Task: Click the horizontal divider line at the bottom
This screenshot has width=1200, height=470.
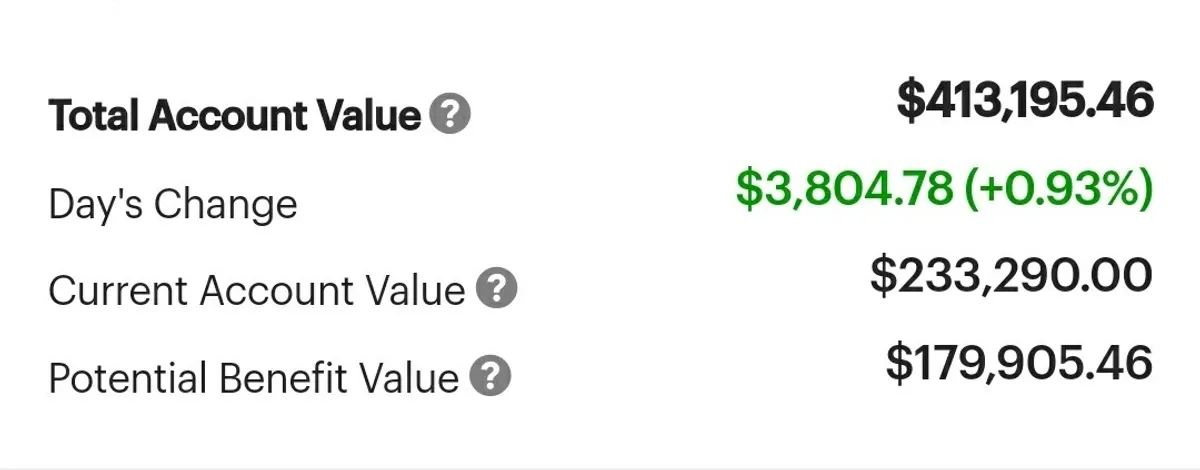Action: coord(600,467)
